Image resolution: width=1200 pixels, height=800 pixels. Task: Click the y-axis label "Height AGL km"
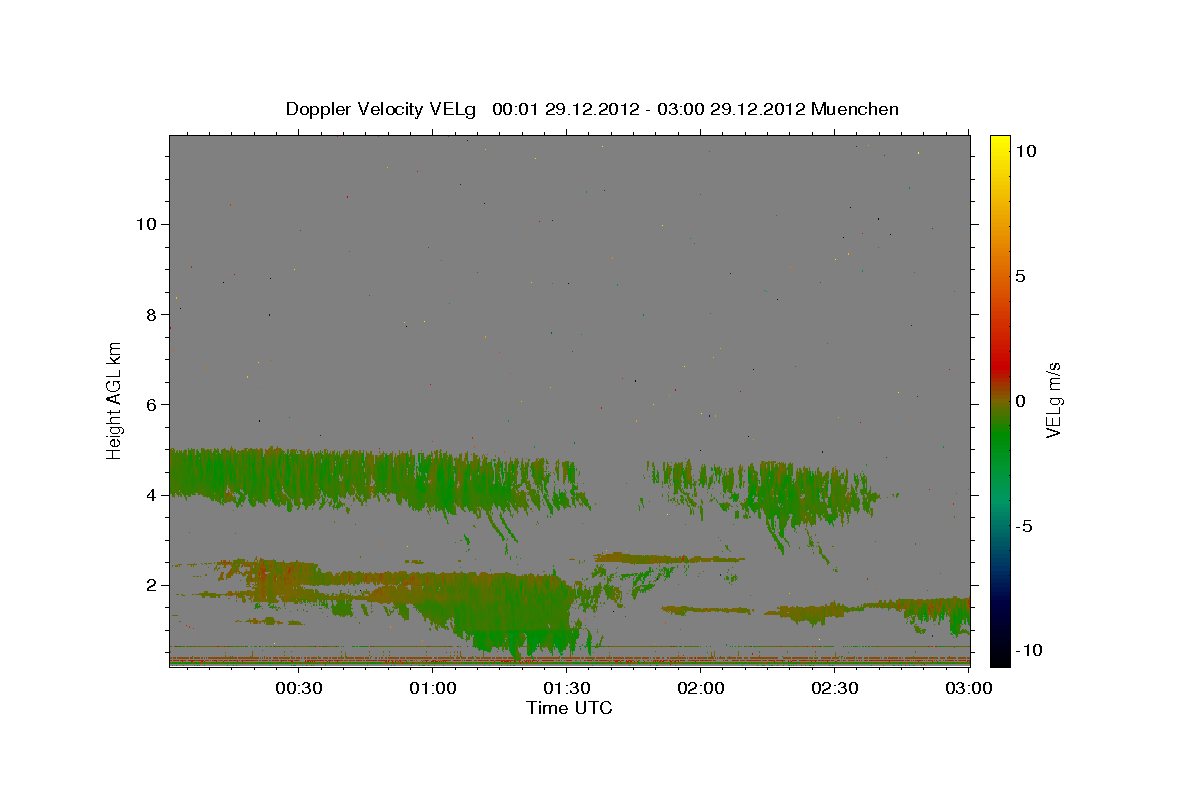(115, 400)
